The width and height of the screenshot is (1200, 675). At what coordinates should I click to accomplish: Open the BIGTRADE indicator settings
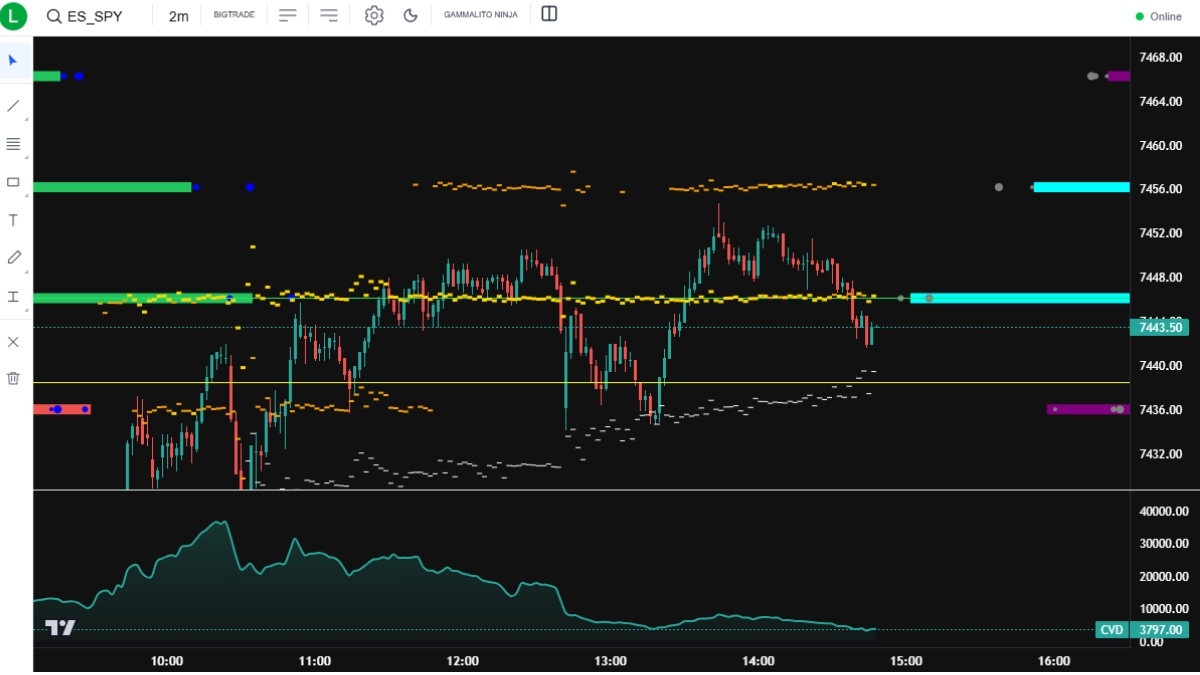[235, 16]
